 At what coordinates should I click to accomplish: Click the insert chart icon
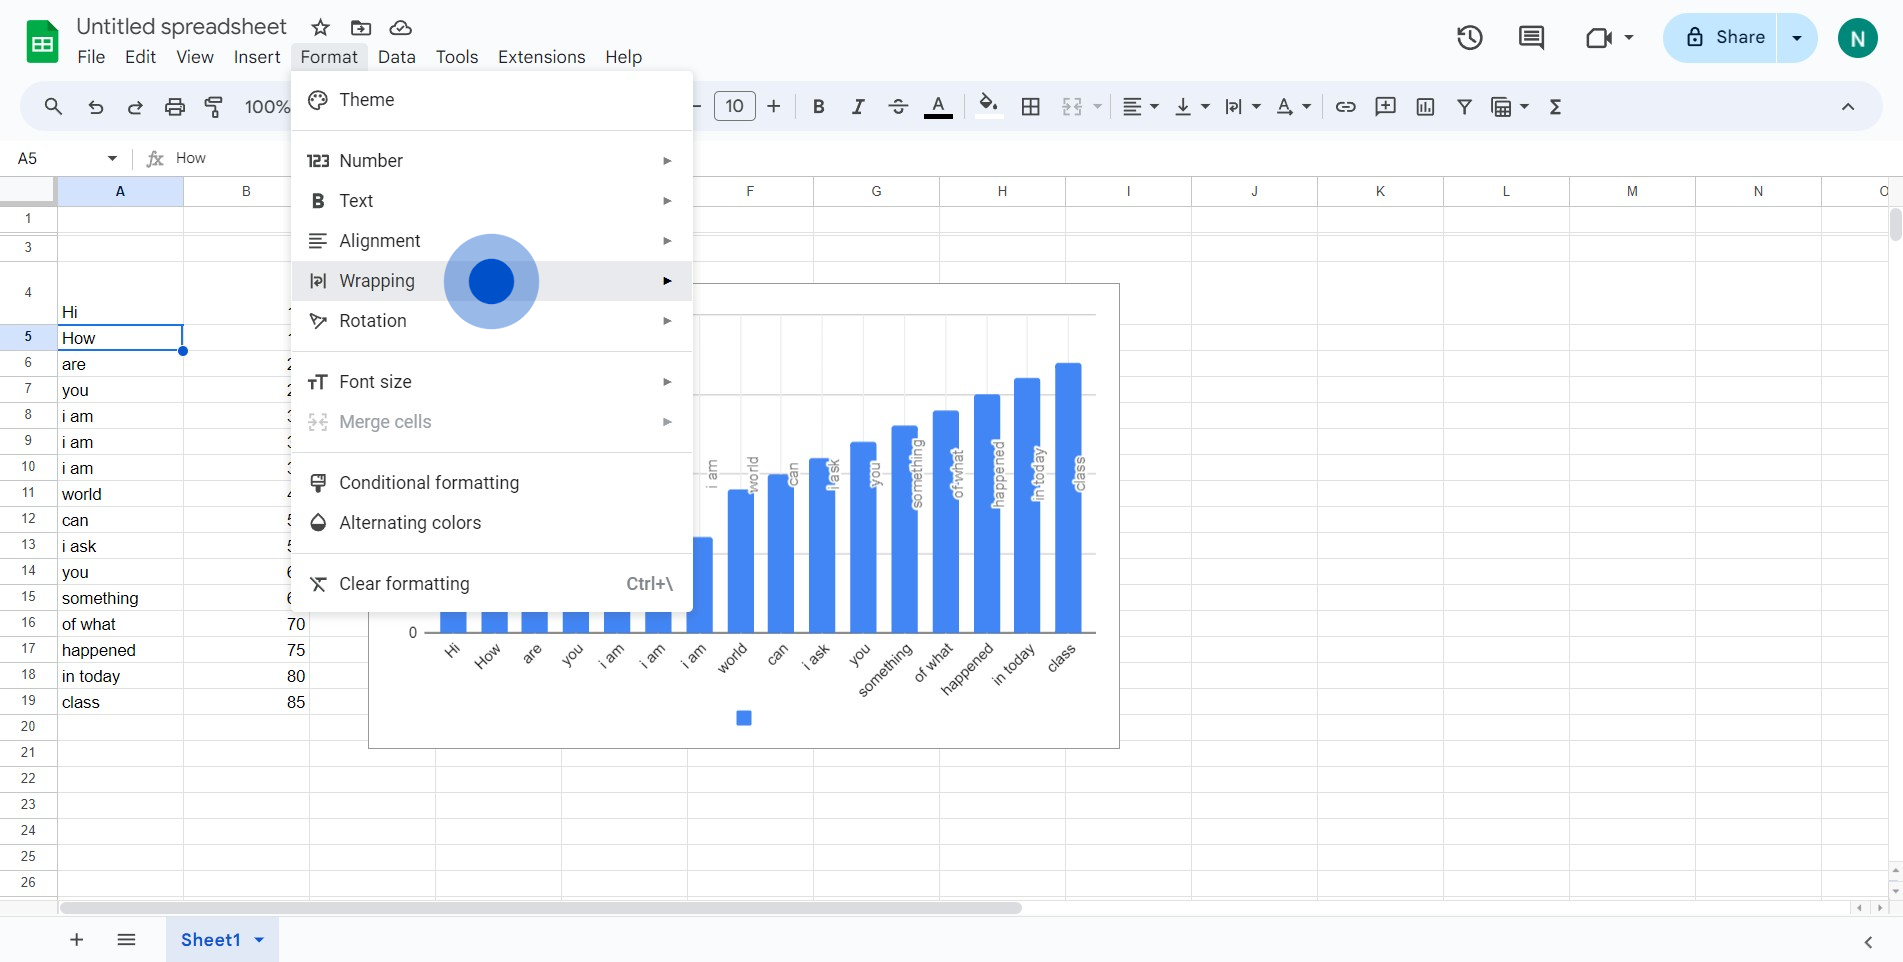coord(1425,107)
